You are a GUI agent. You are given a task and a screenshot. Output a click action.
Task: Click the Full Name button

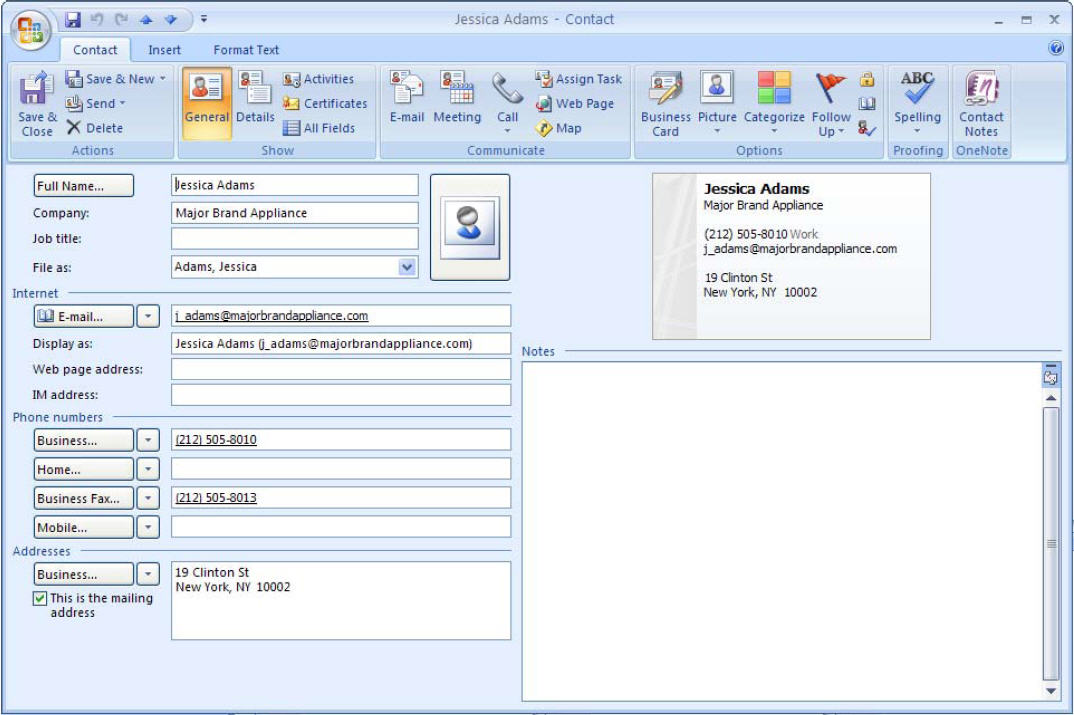click(83, 186)
